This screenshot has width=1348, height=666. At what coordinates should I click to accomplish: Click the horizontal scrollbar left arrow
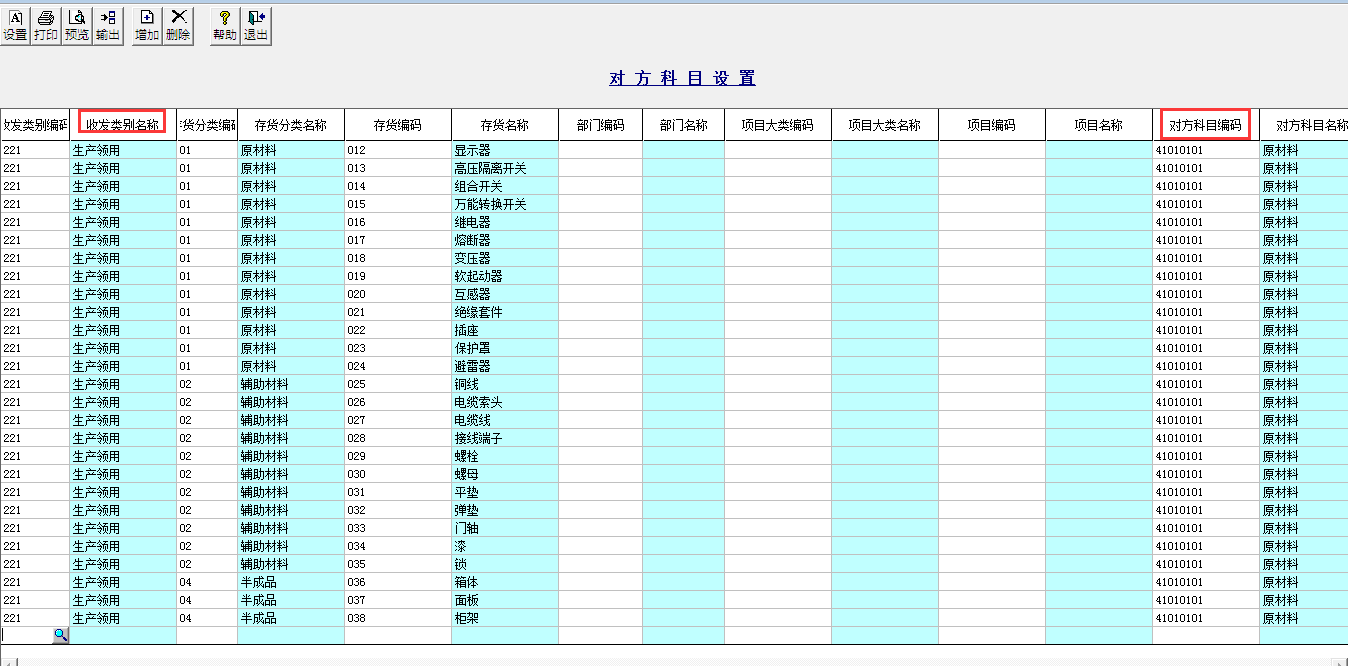tap(9, 661)
